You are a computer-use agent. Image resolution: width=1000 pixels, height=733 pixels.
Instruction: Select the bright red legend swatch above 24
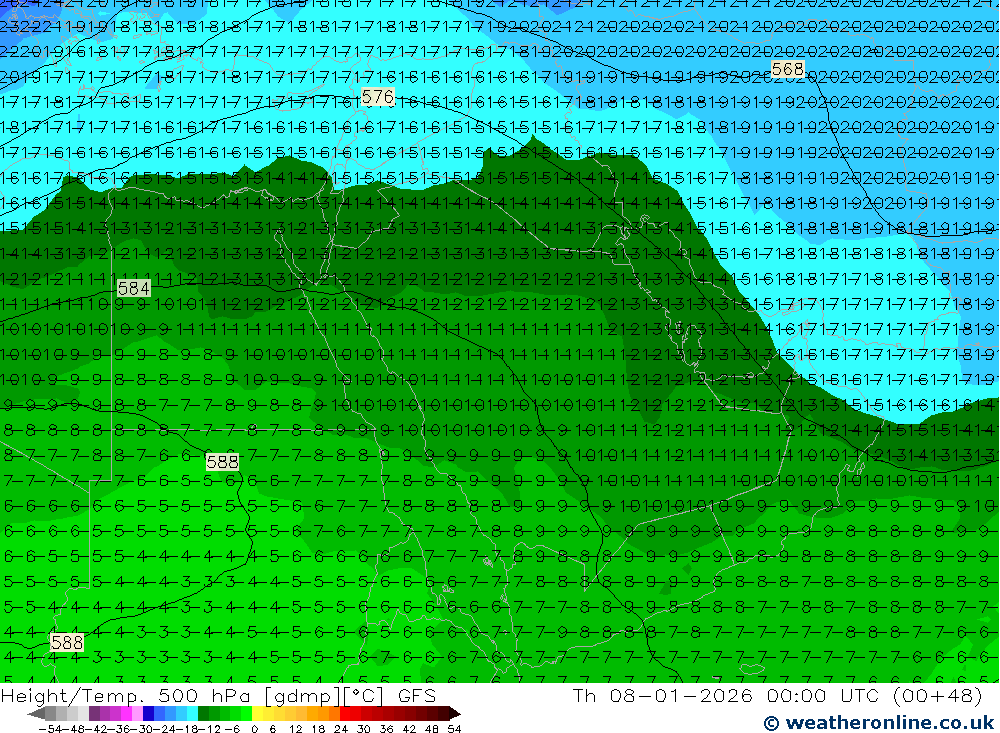coord(345,714)
